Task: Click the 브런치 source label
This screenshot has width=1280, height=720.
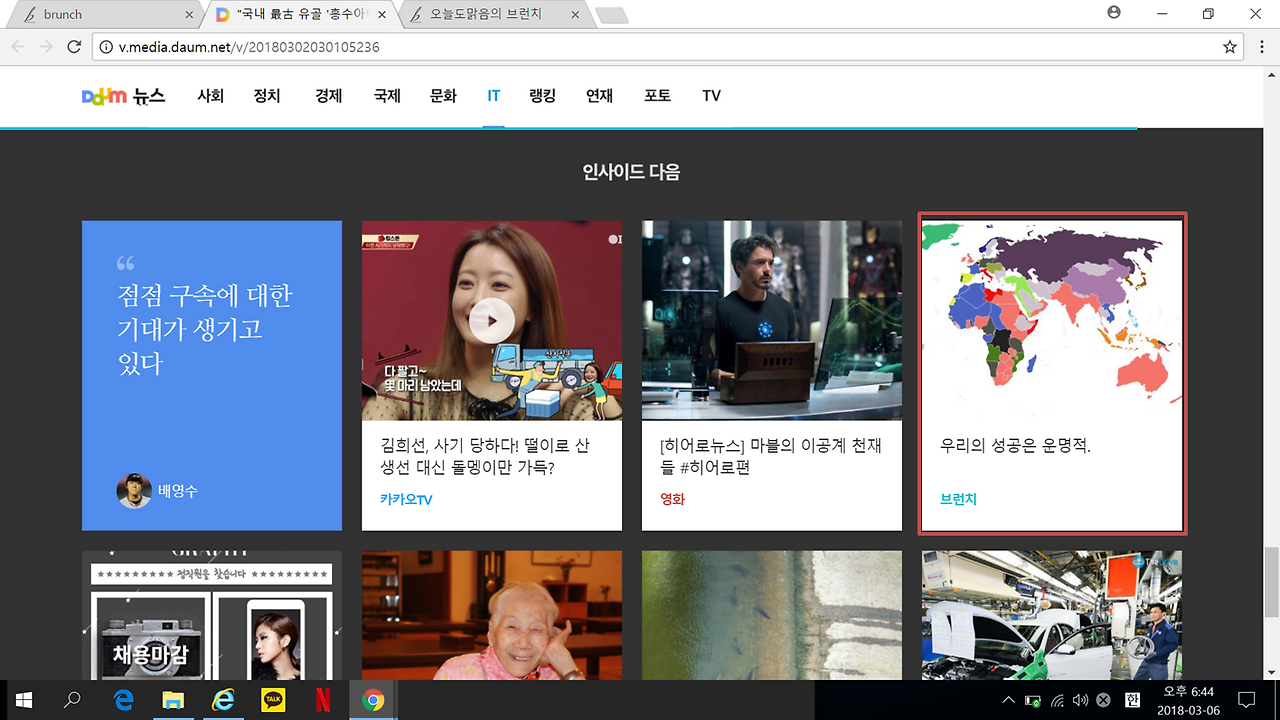Action: pyautogui.click(x=958, y=499)
